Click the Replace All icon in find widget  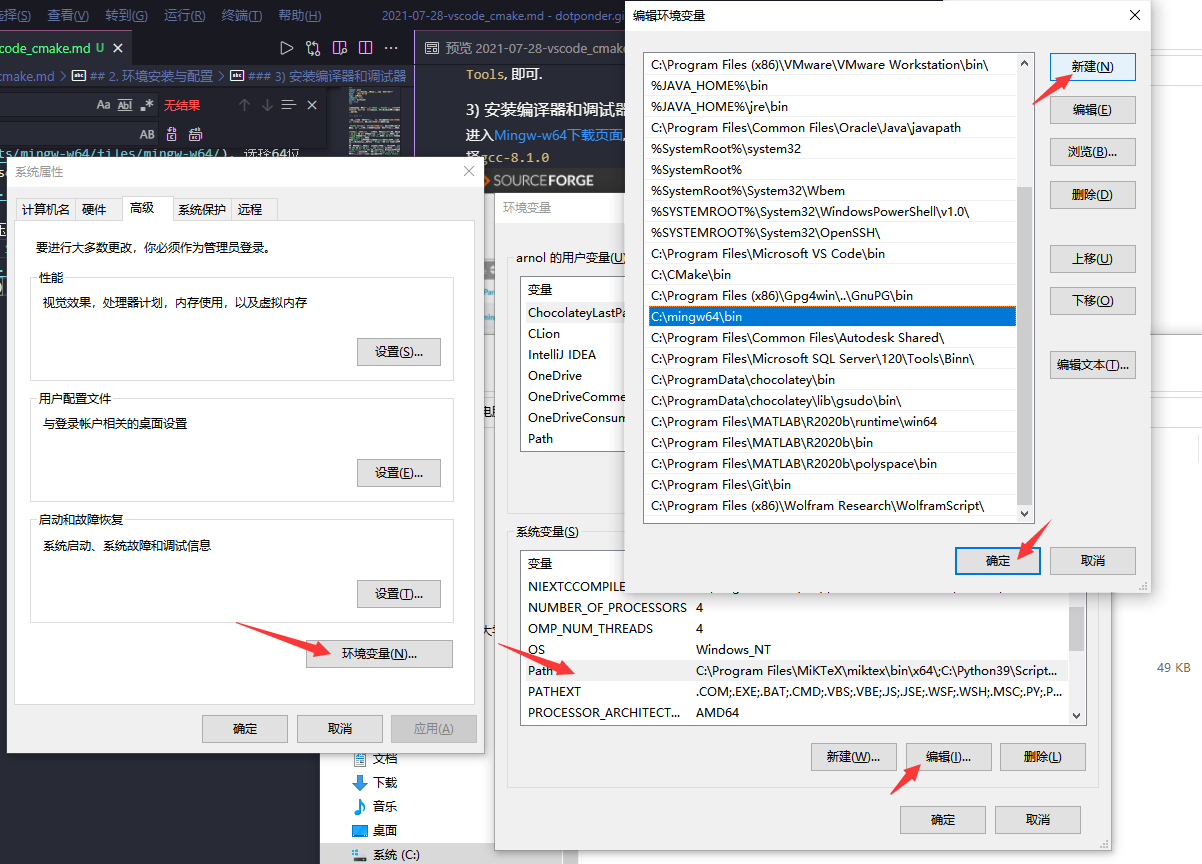(196, 134)
